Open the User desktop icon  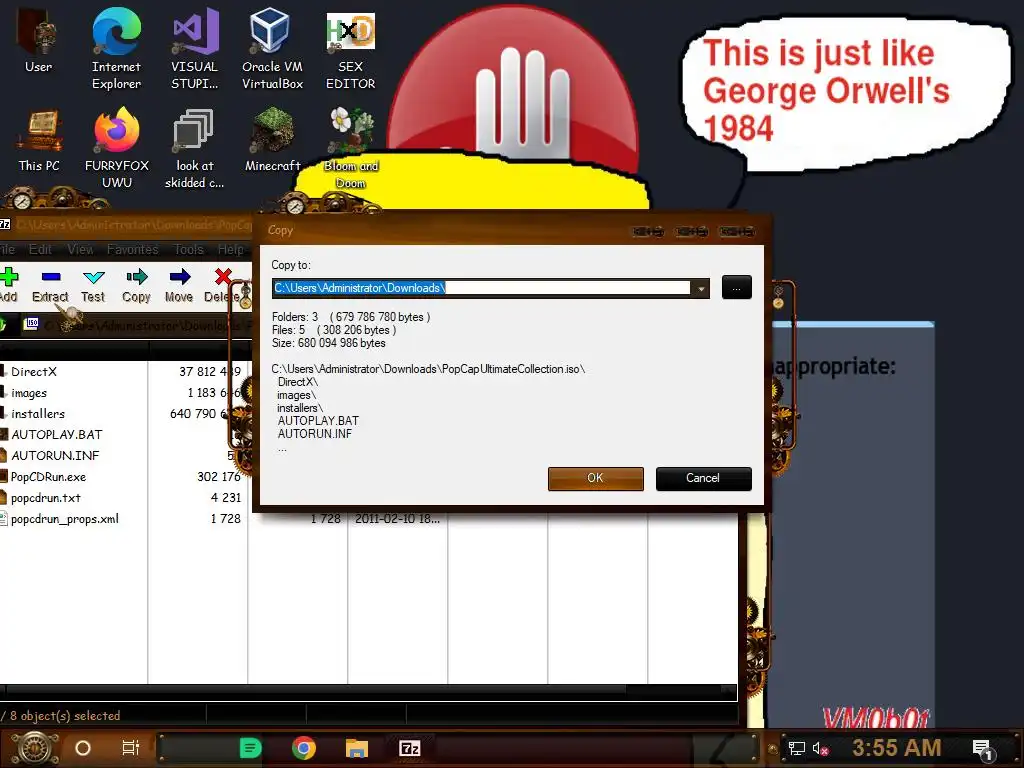tap(38, 40)
